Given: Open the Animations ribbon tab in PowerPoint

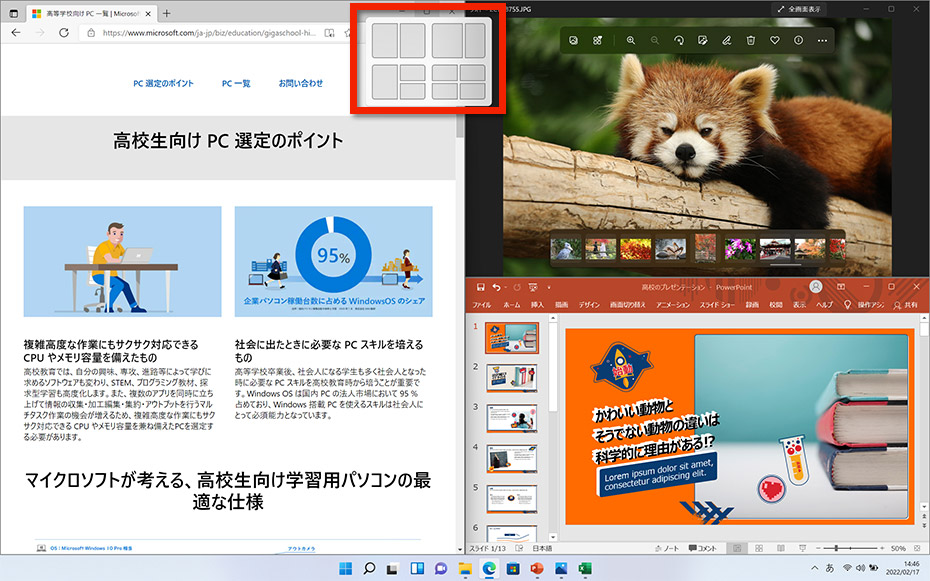Looking at the screenshot, I should pos(673,305).
